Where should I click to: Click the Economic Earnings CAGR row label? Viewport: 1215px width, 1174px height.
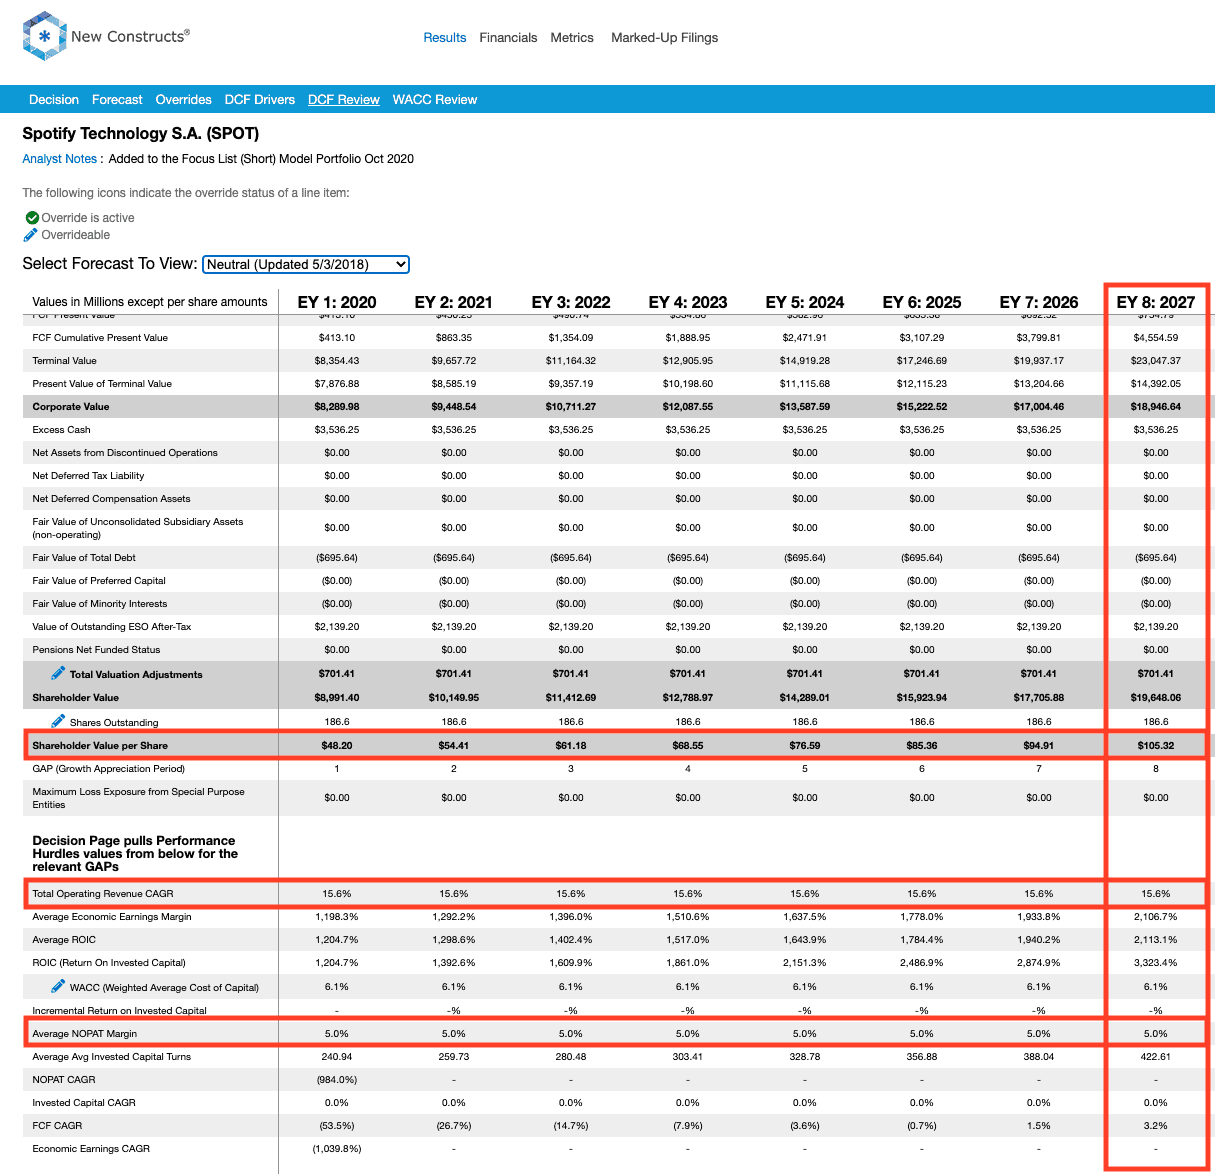coord(91,1149)
